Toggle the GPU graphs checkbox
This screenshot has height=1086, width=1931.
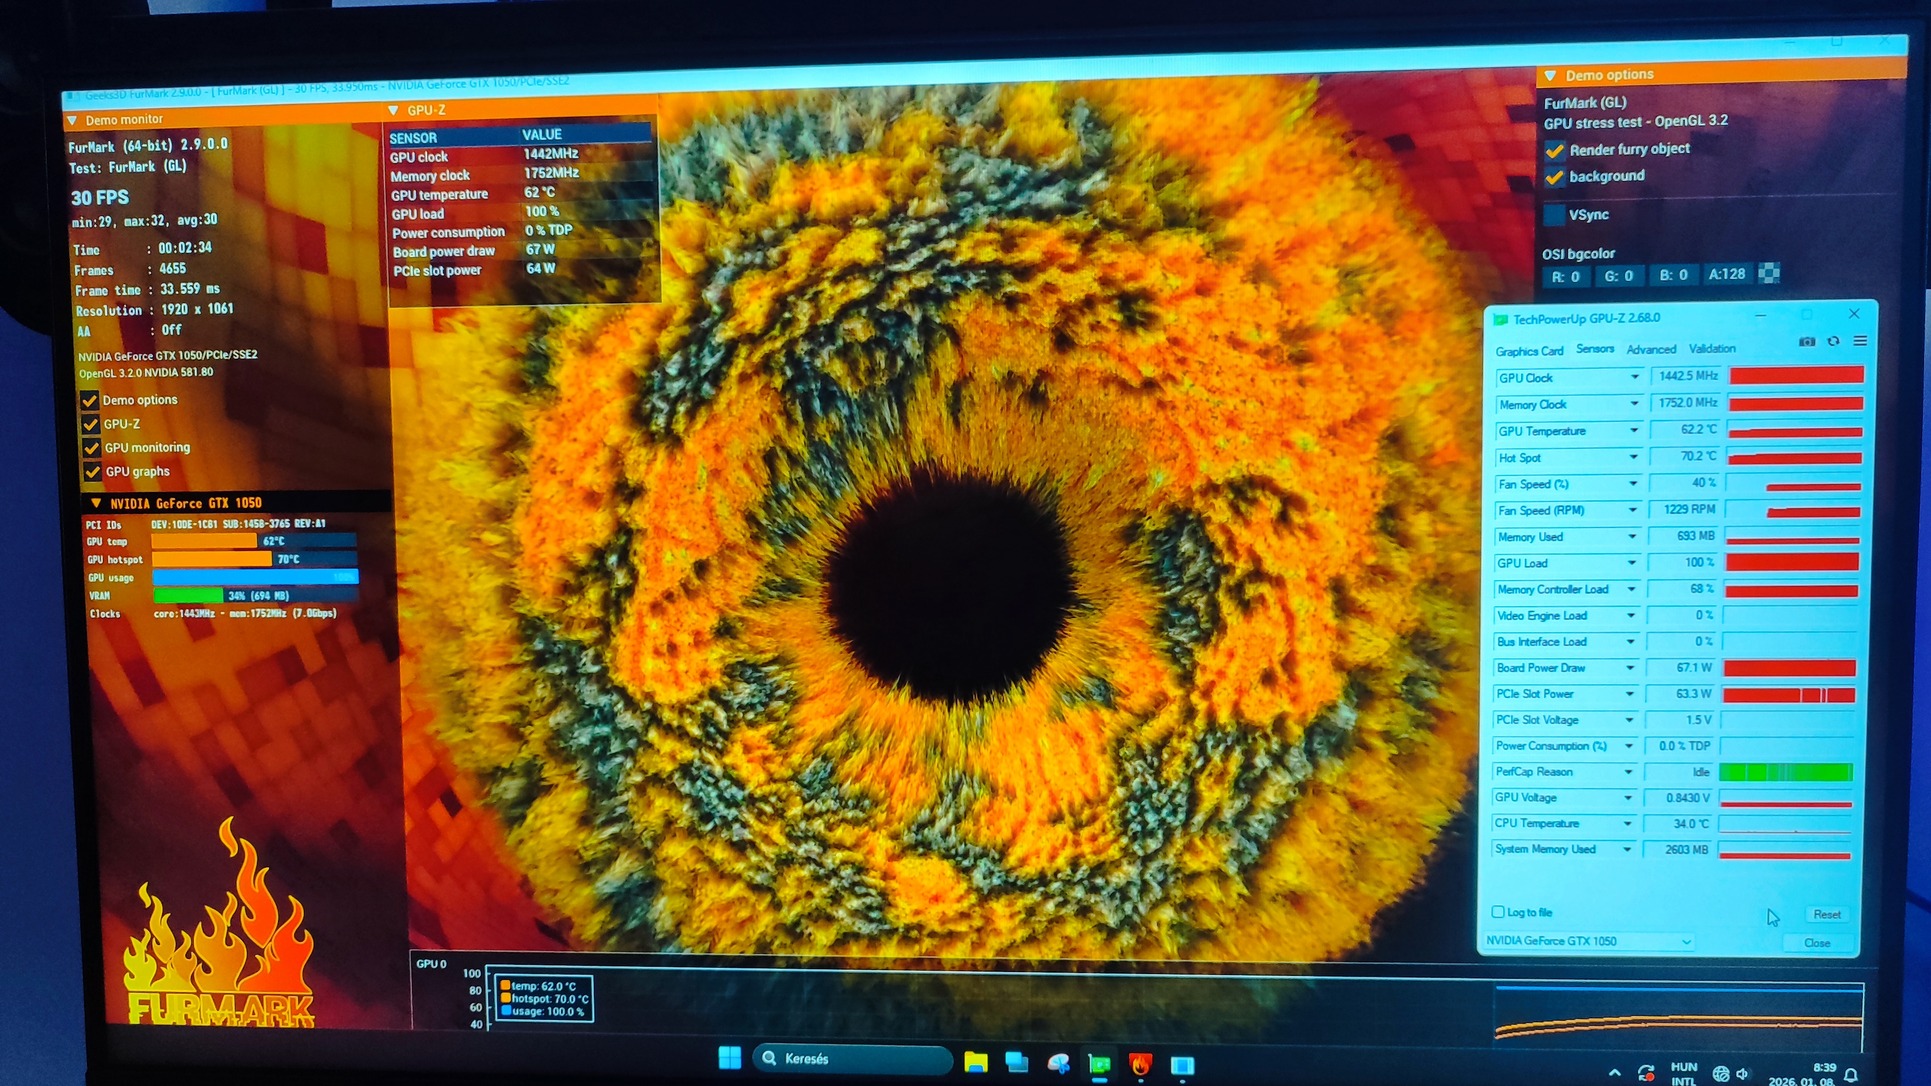click(92, 471)
